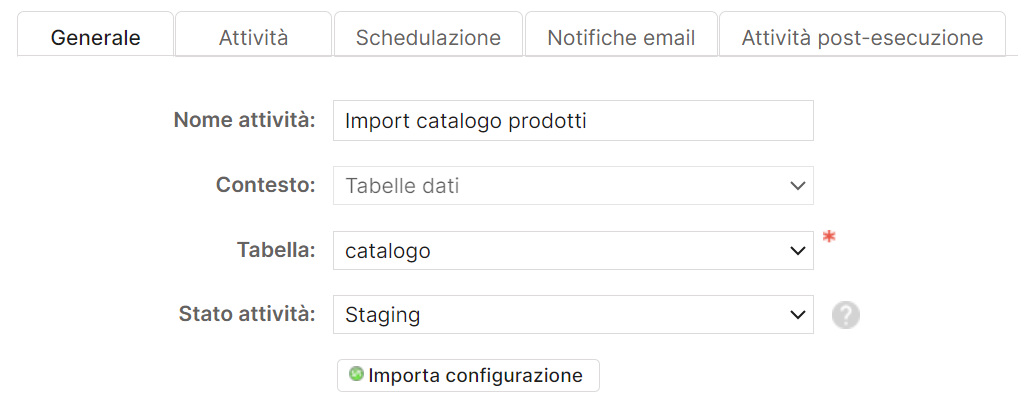Focus the Nome attività text field

[573, 121]
